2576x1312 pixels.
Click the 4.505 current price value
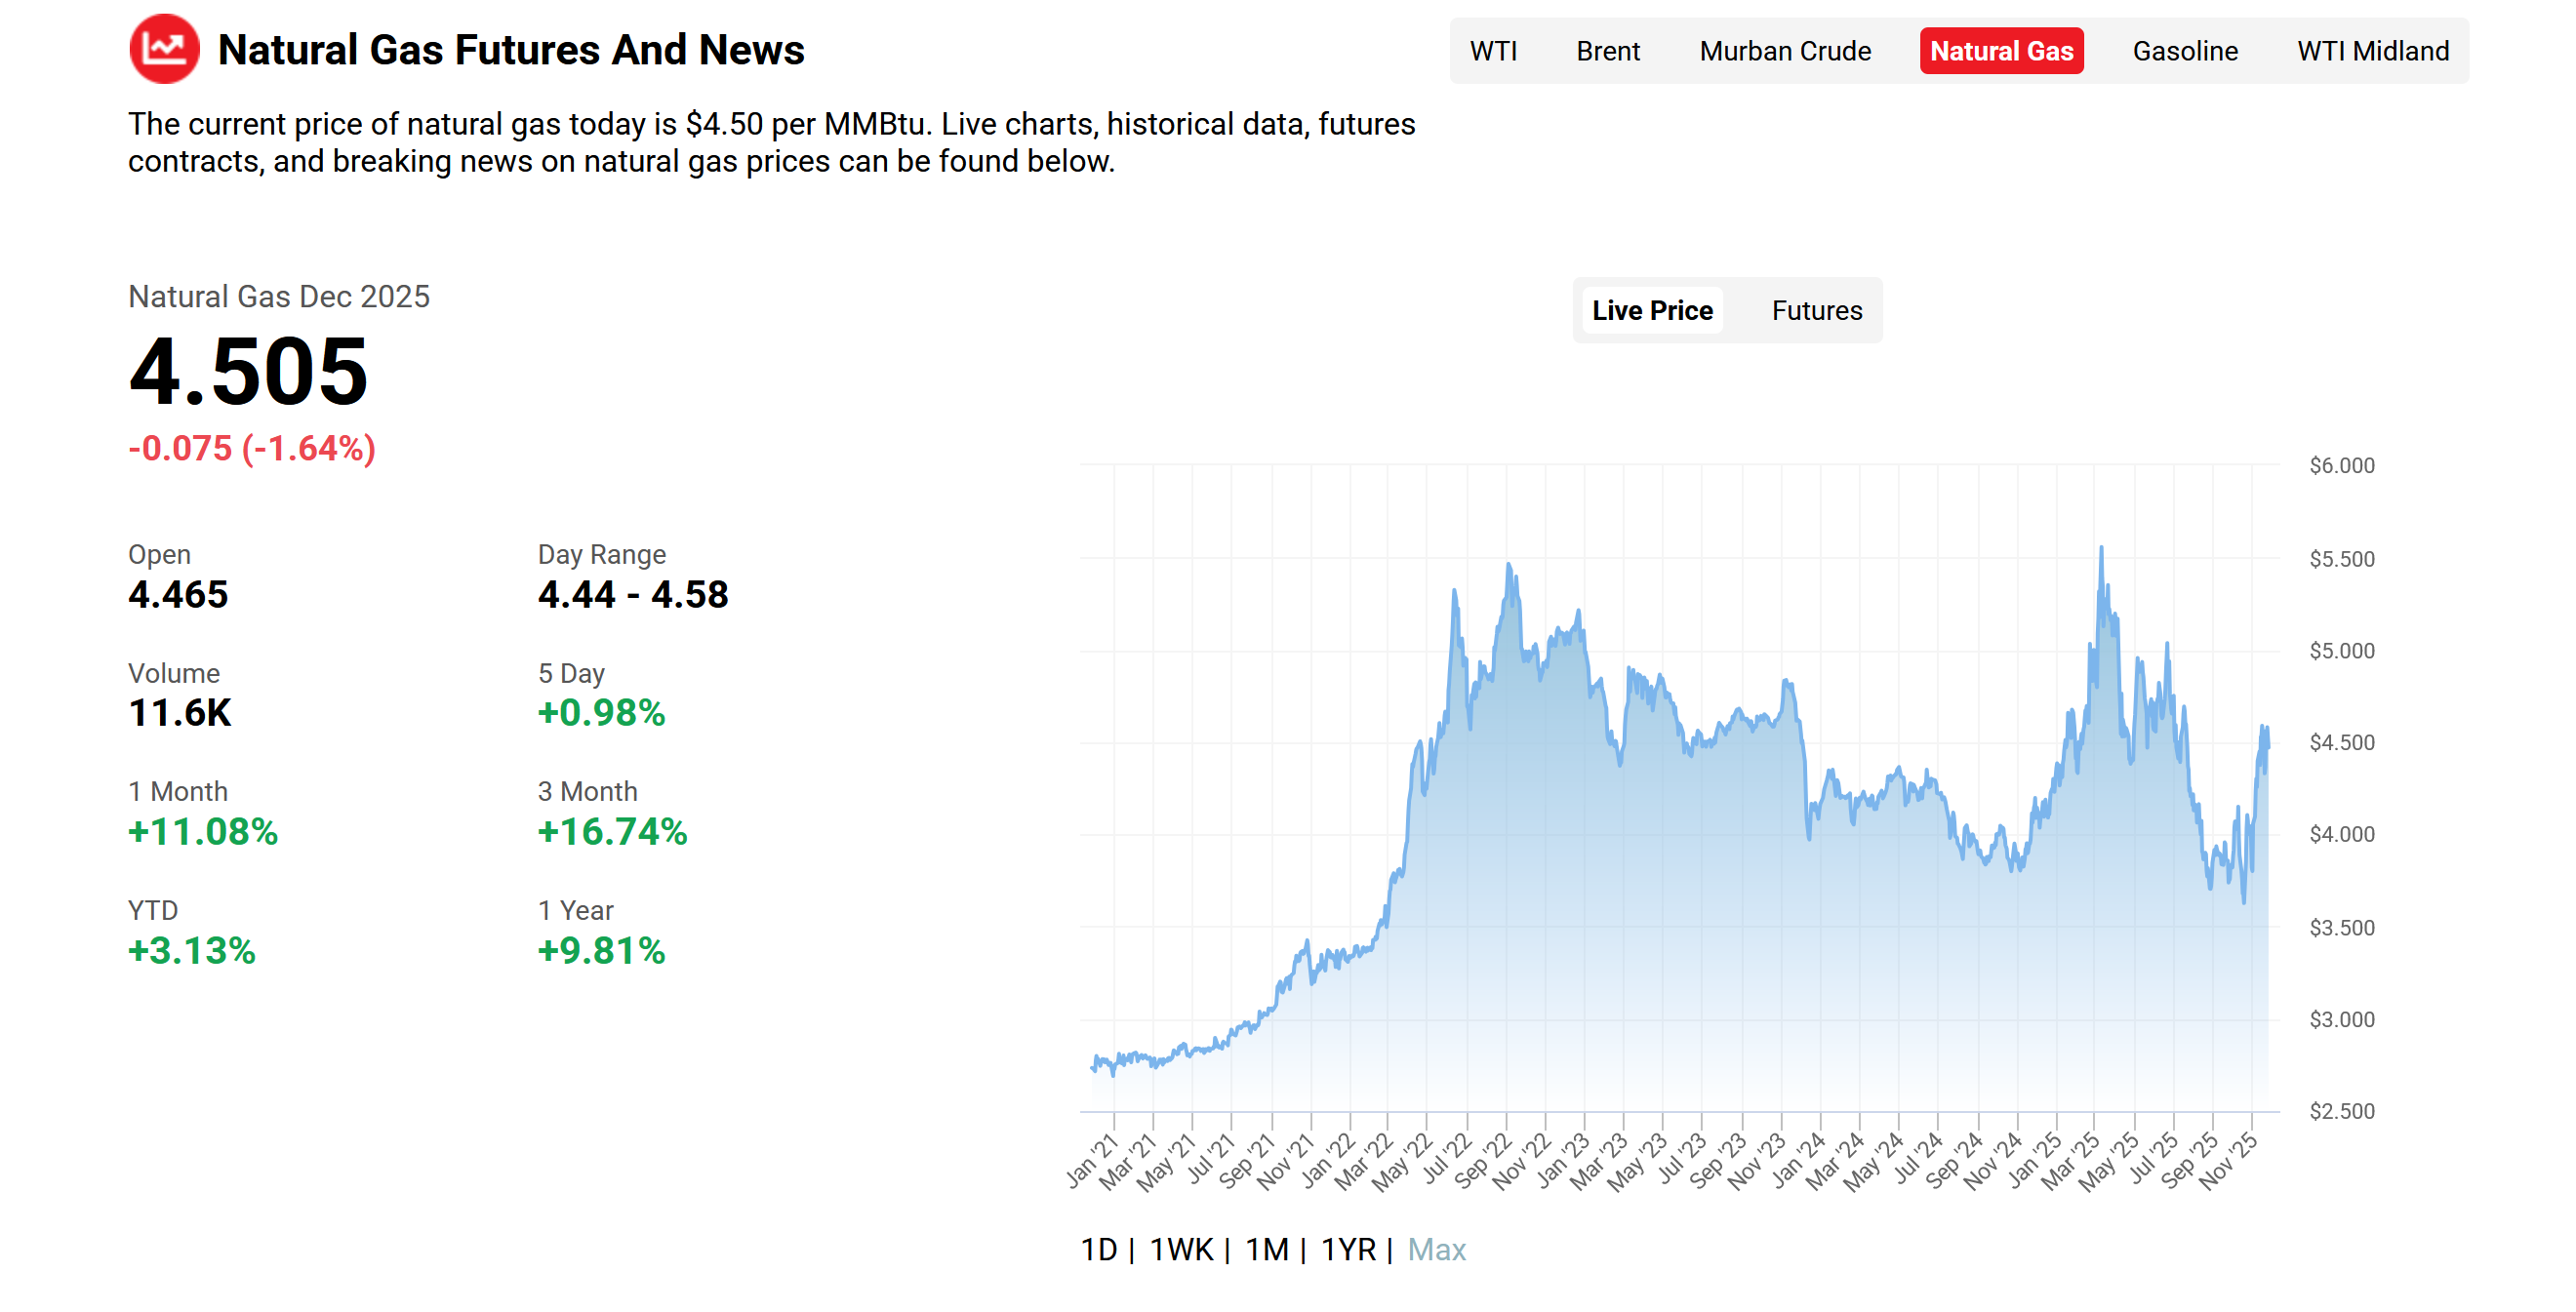coord(248,371)
